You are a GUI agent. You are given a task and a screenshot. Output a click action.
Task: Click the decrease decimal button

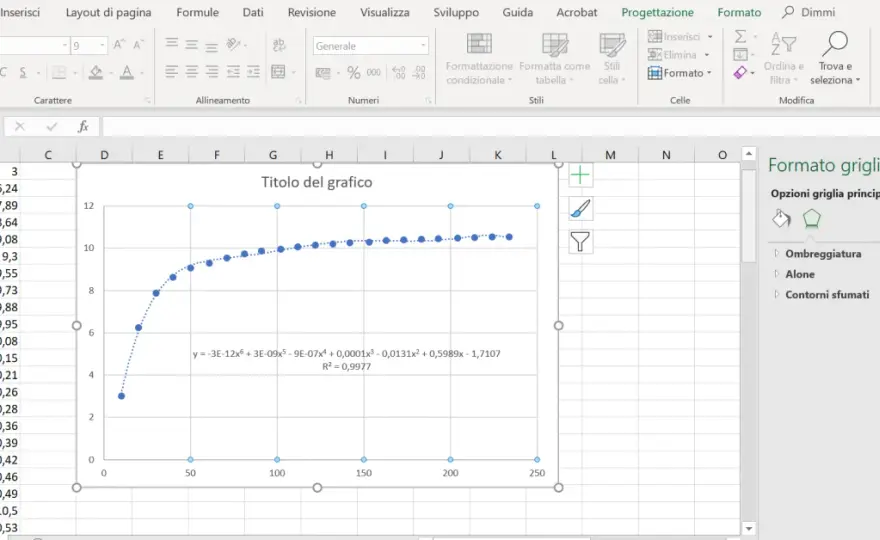(x=419, y=72)
